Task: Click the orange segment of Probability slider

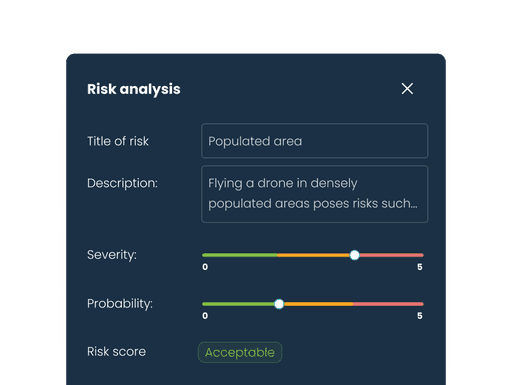Action: pos(318,304)
